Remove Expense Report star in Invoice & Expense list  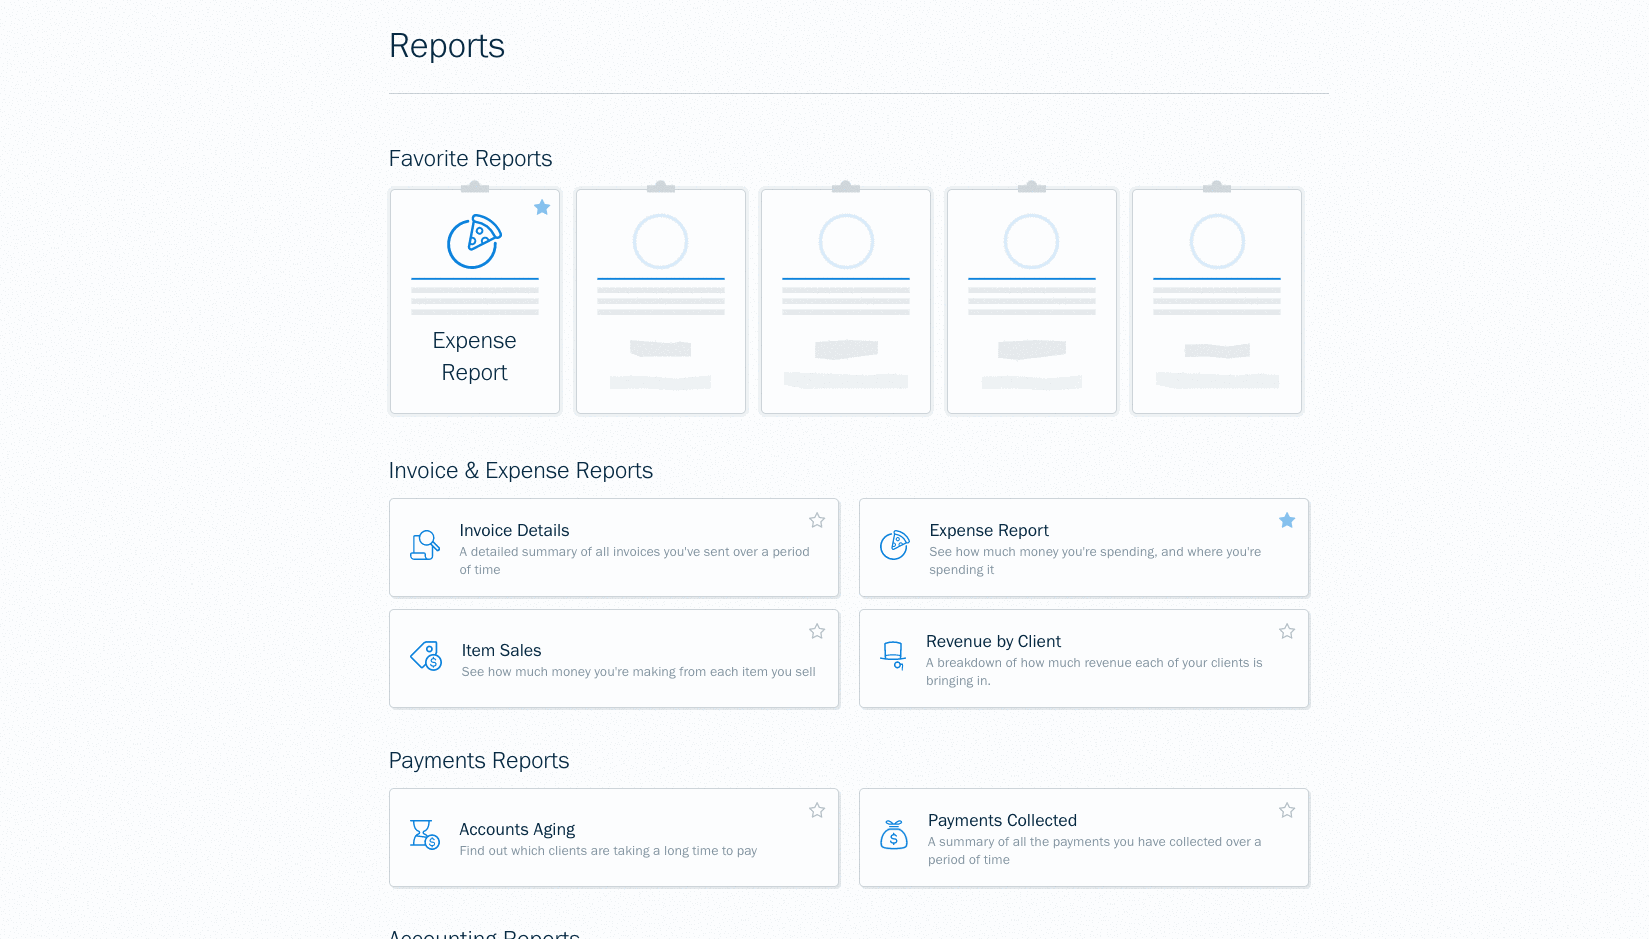1287,521
